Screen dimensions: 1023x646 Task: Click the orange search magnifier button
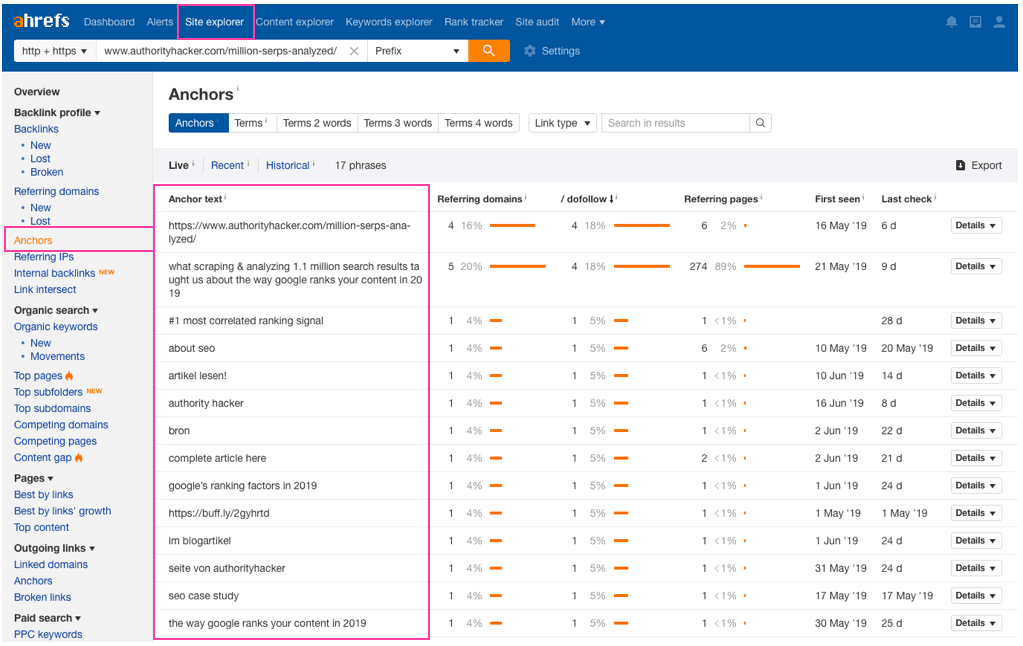click(489, 51)
